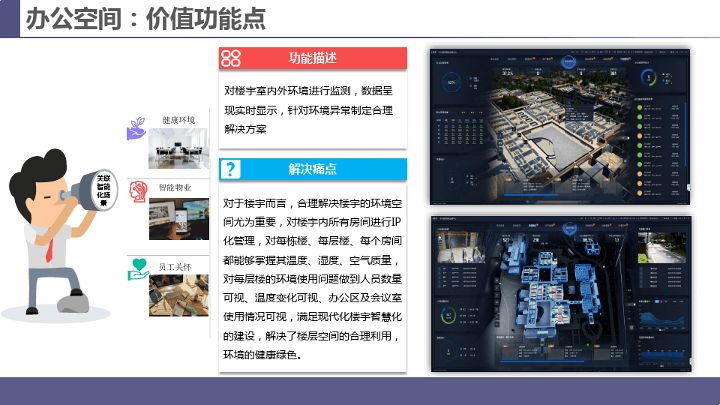Open the desk collage photo under 员工关怀
Viewport: 720px width, 405px height.
click(x=179, y=295)
